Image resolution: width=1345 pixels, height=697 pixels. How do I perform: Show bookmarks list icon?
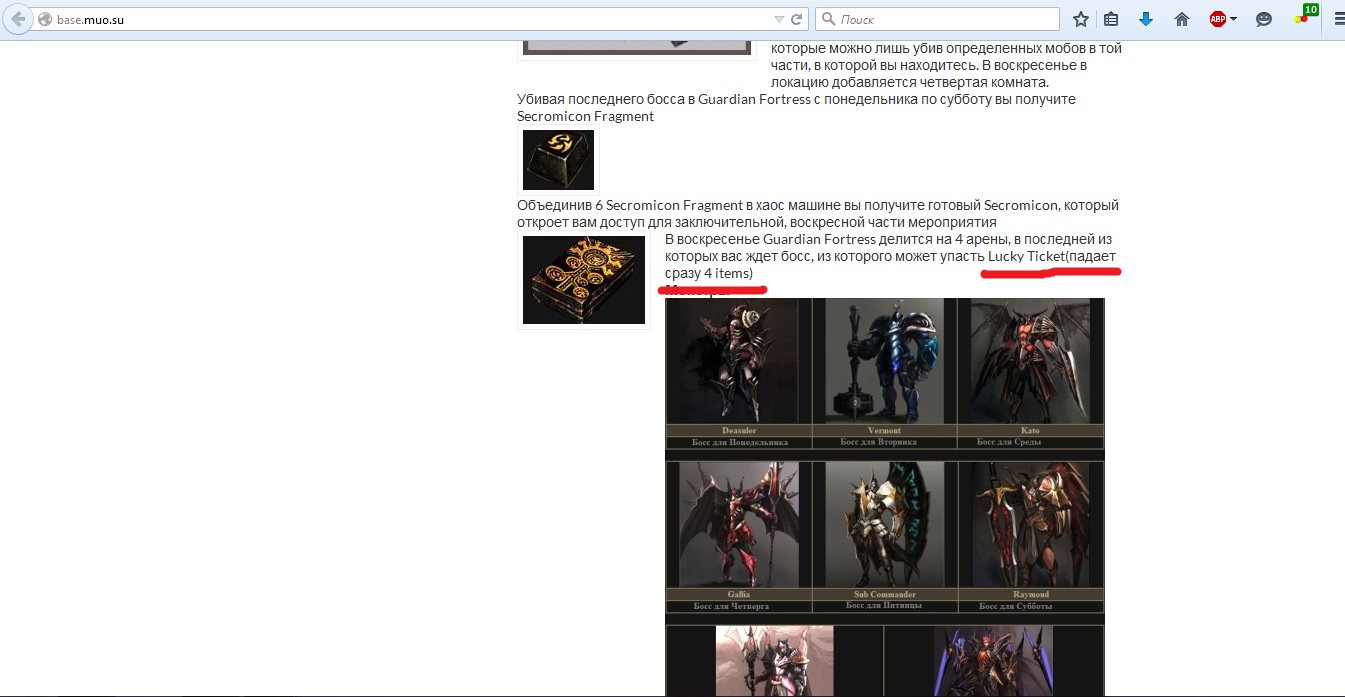[1111, 19]
